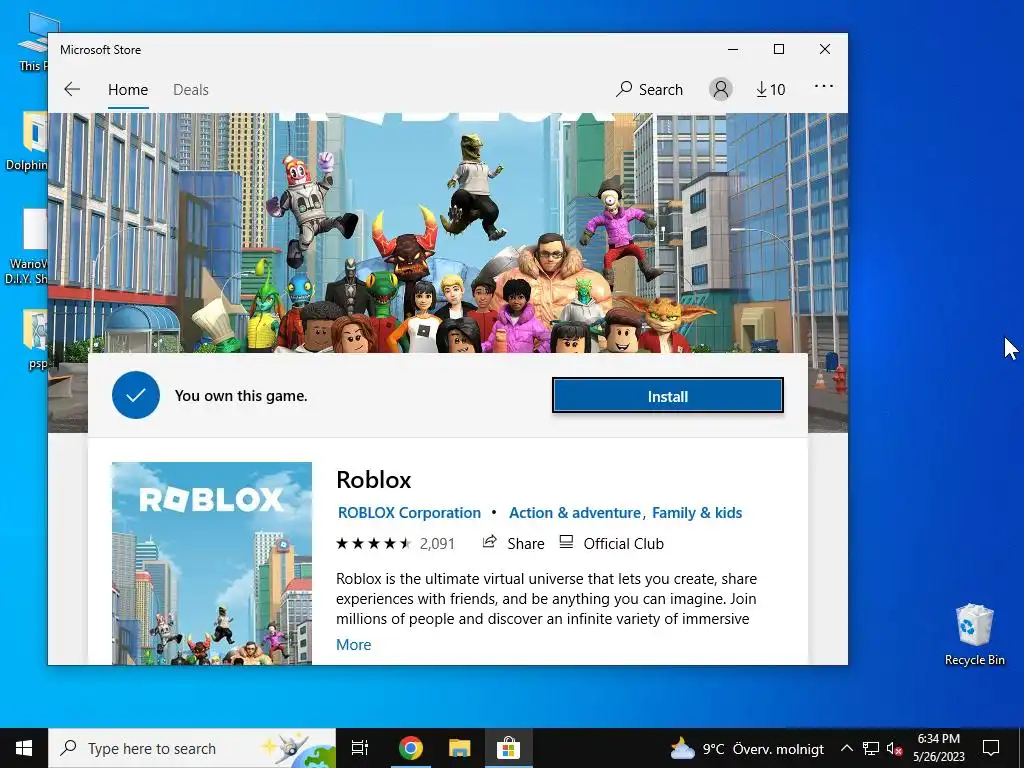Open the weather widget showing 9°C

coord(747,748)
